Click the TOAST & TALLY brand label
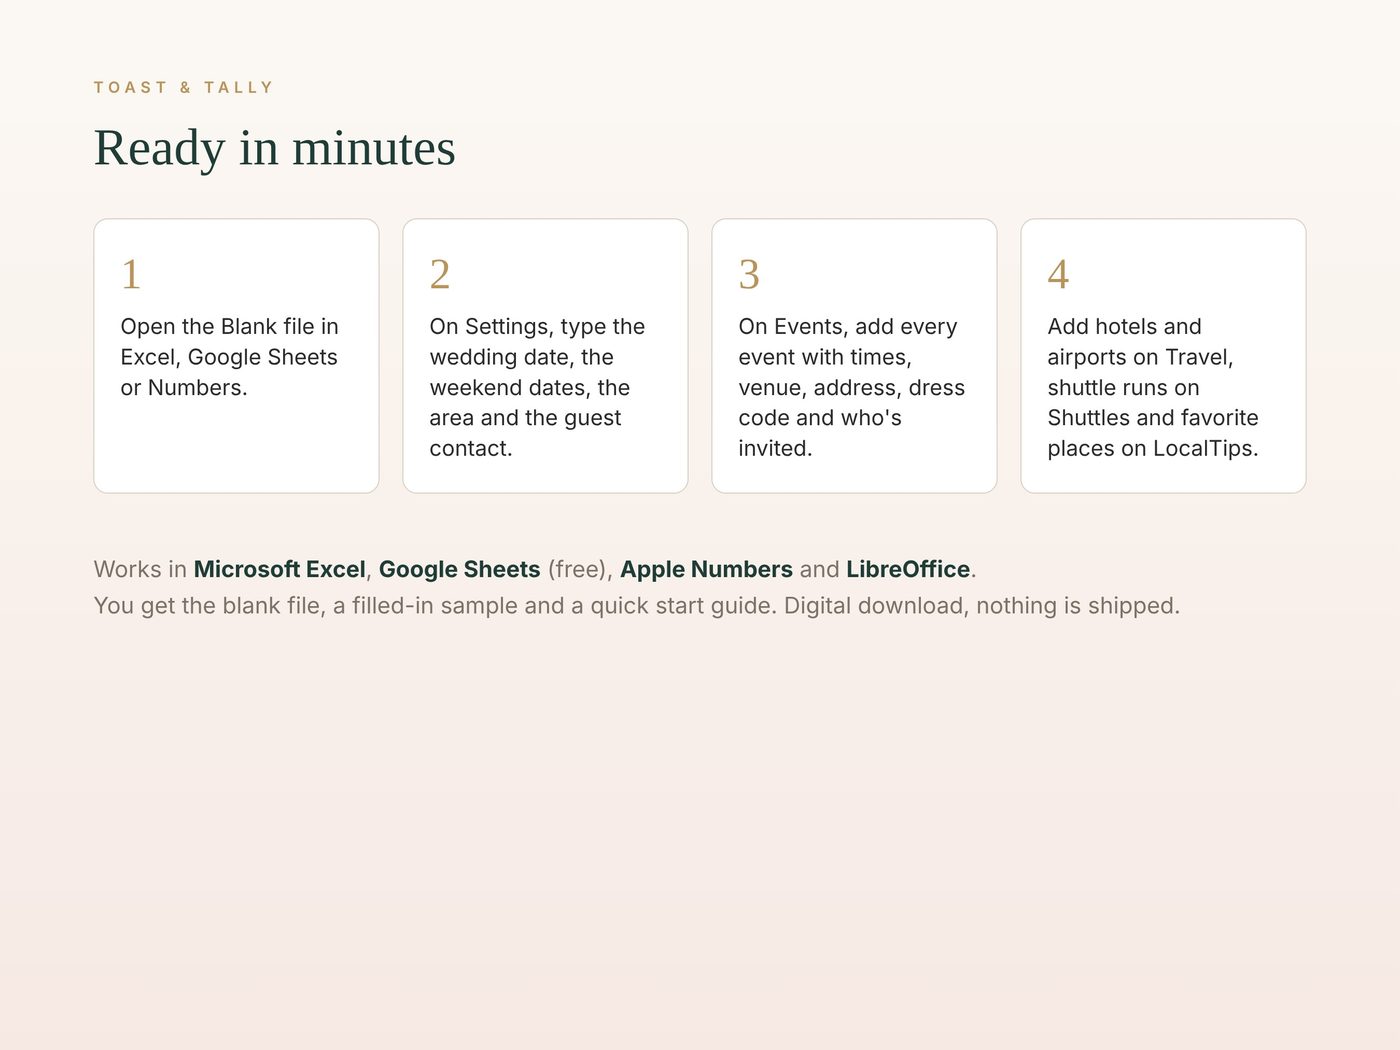Screen dimensions: 1400x1050 pos(183,87)
